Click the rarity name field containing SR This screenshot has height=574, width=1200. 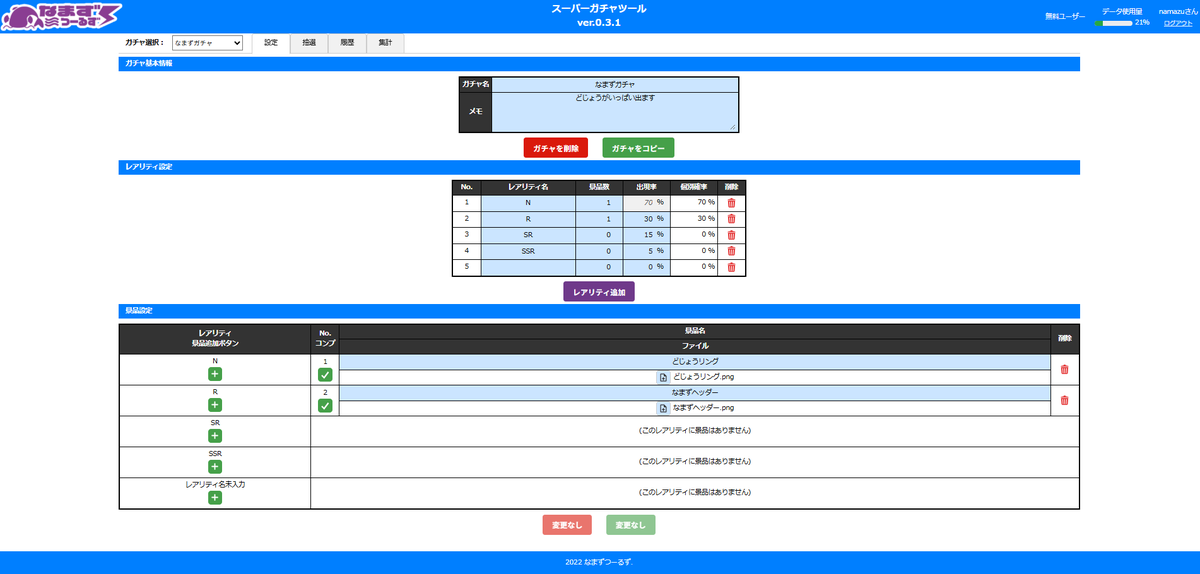coord(528,235)
